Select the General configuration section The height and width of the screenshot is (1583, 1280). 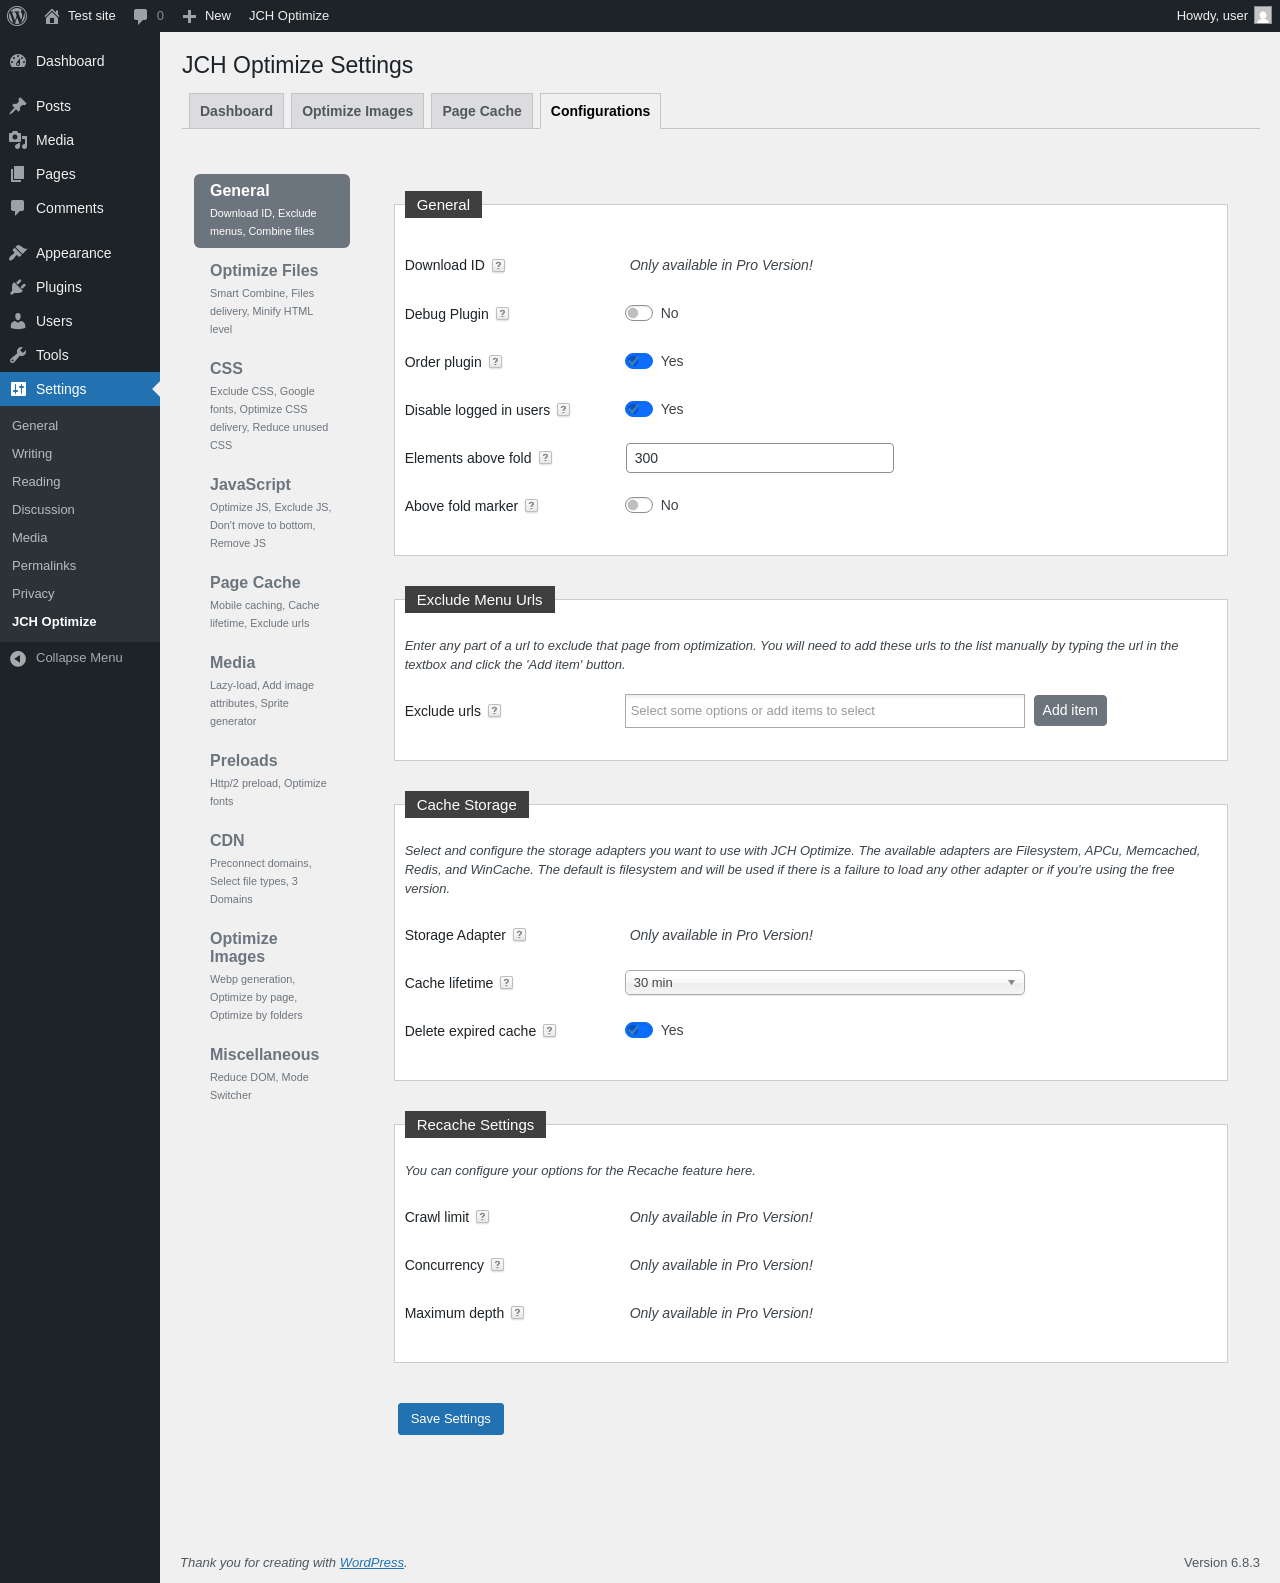click(x=272, y=211)
